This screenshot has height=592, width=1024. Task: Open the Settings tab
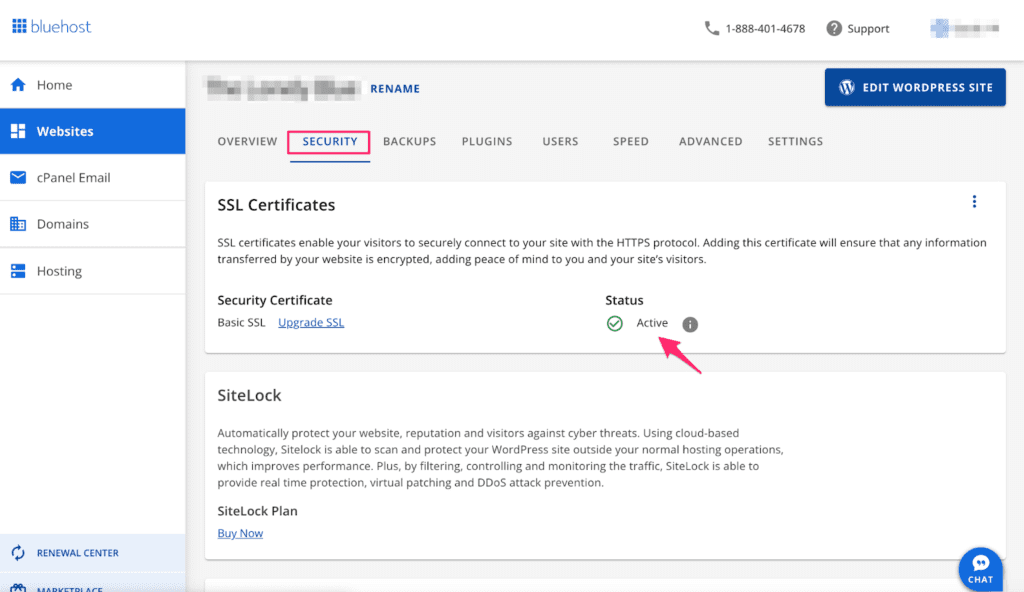point(795,141)
